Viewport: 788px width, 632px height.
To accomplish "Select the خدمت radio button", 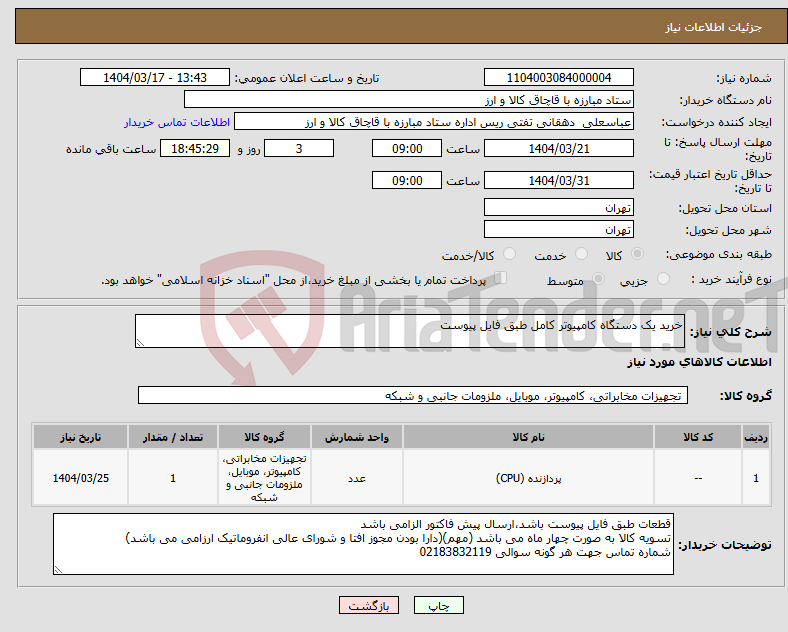I will pyautogui.click(x=581, y=254).
